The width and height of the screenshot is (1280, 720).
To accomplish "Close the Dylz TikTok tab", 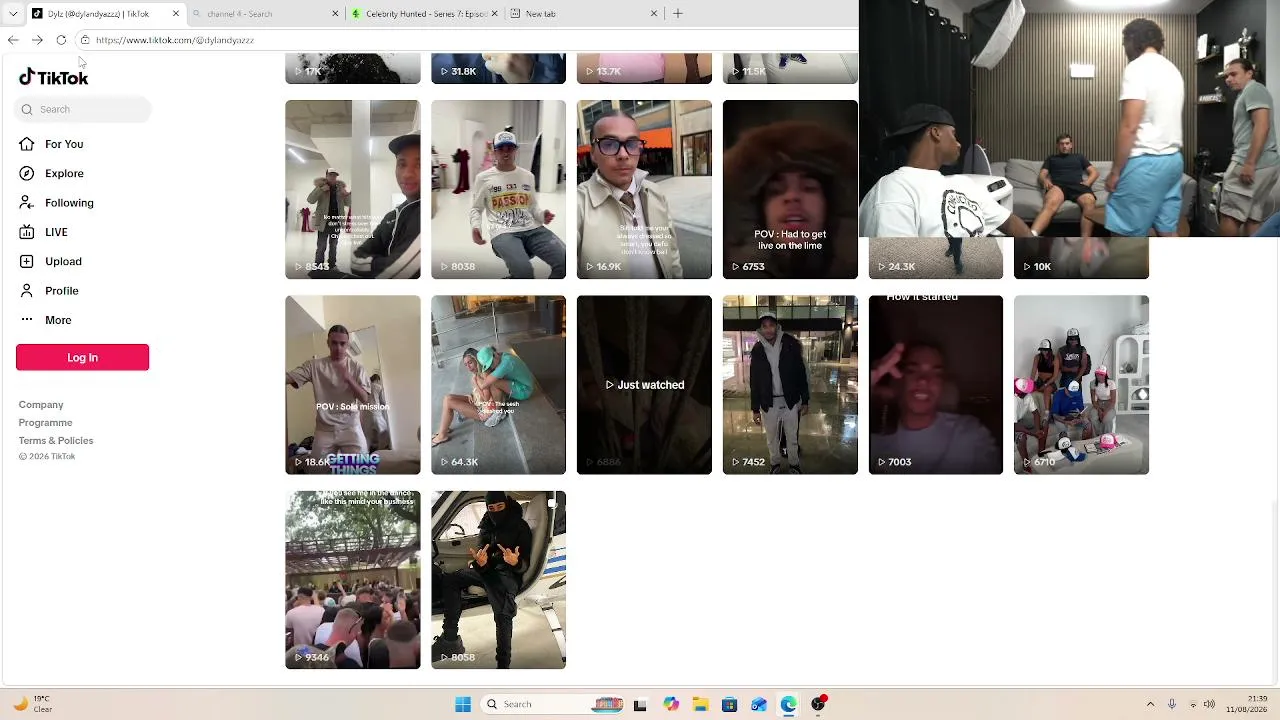I will pyautogui.click(x=176, y=14).
